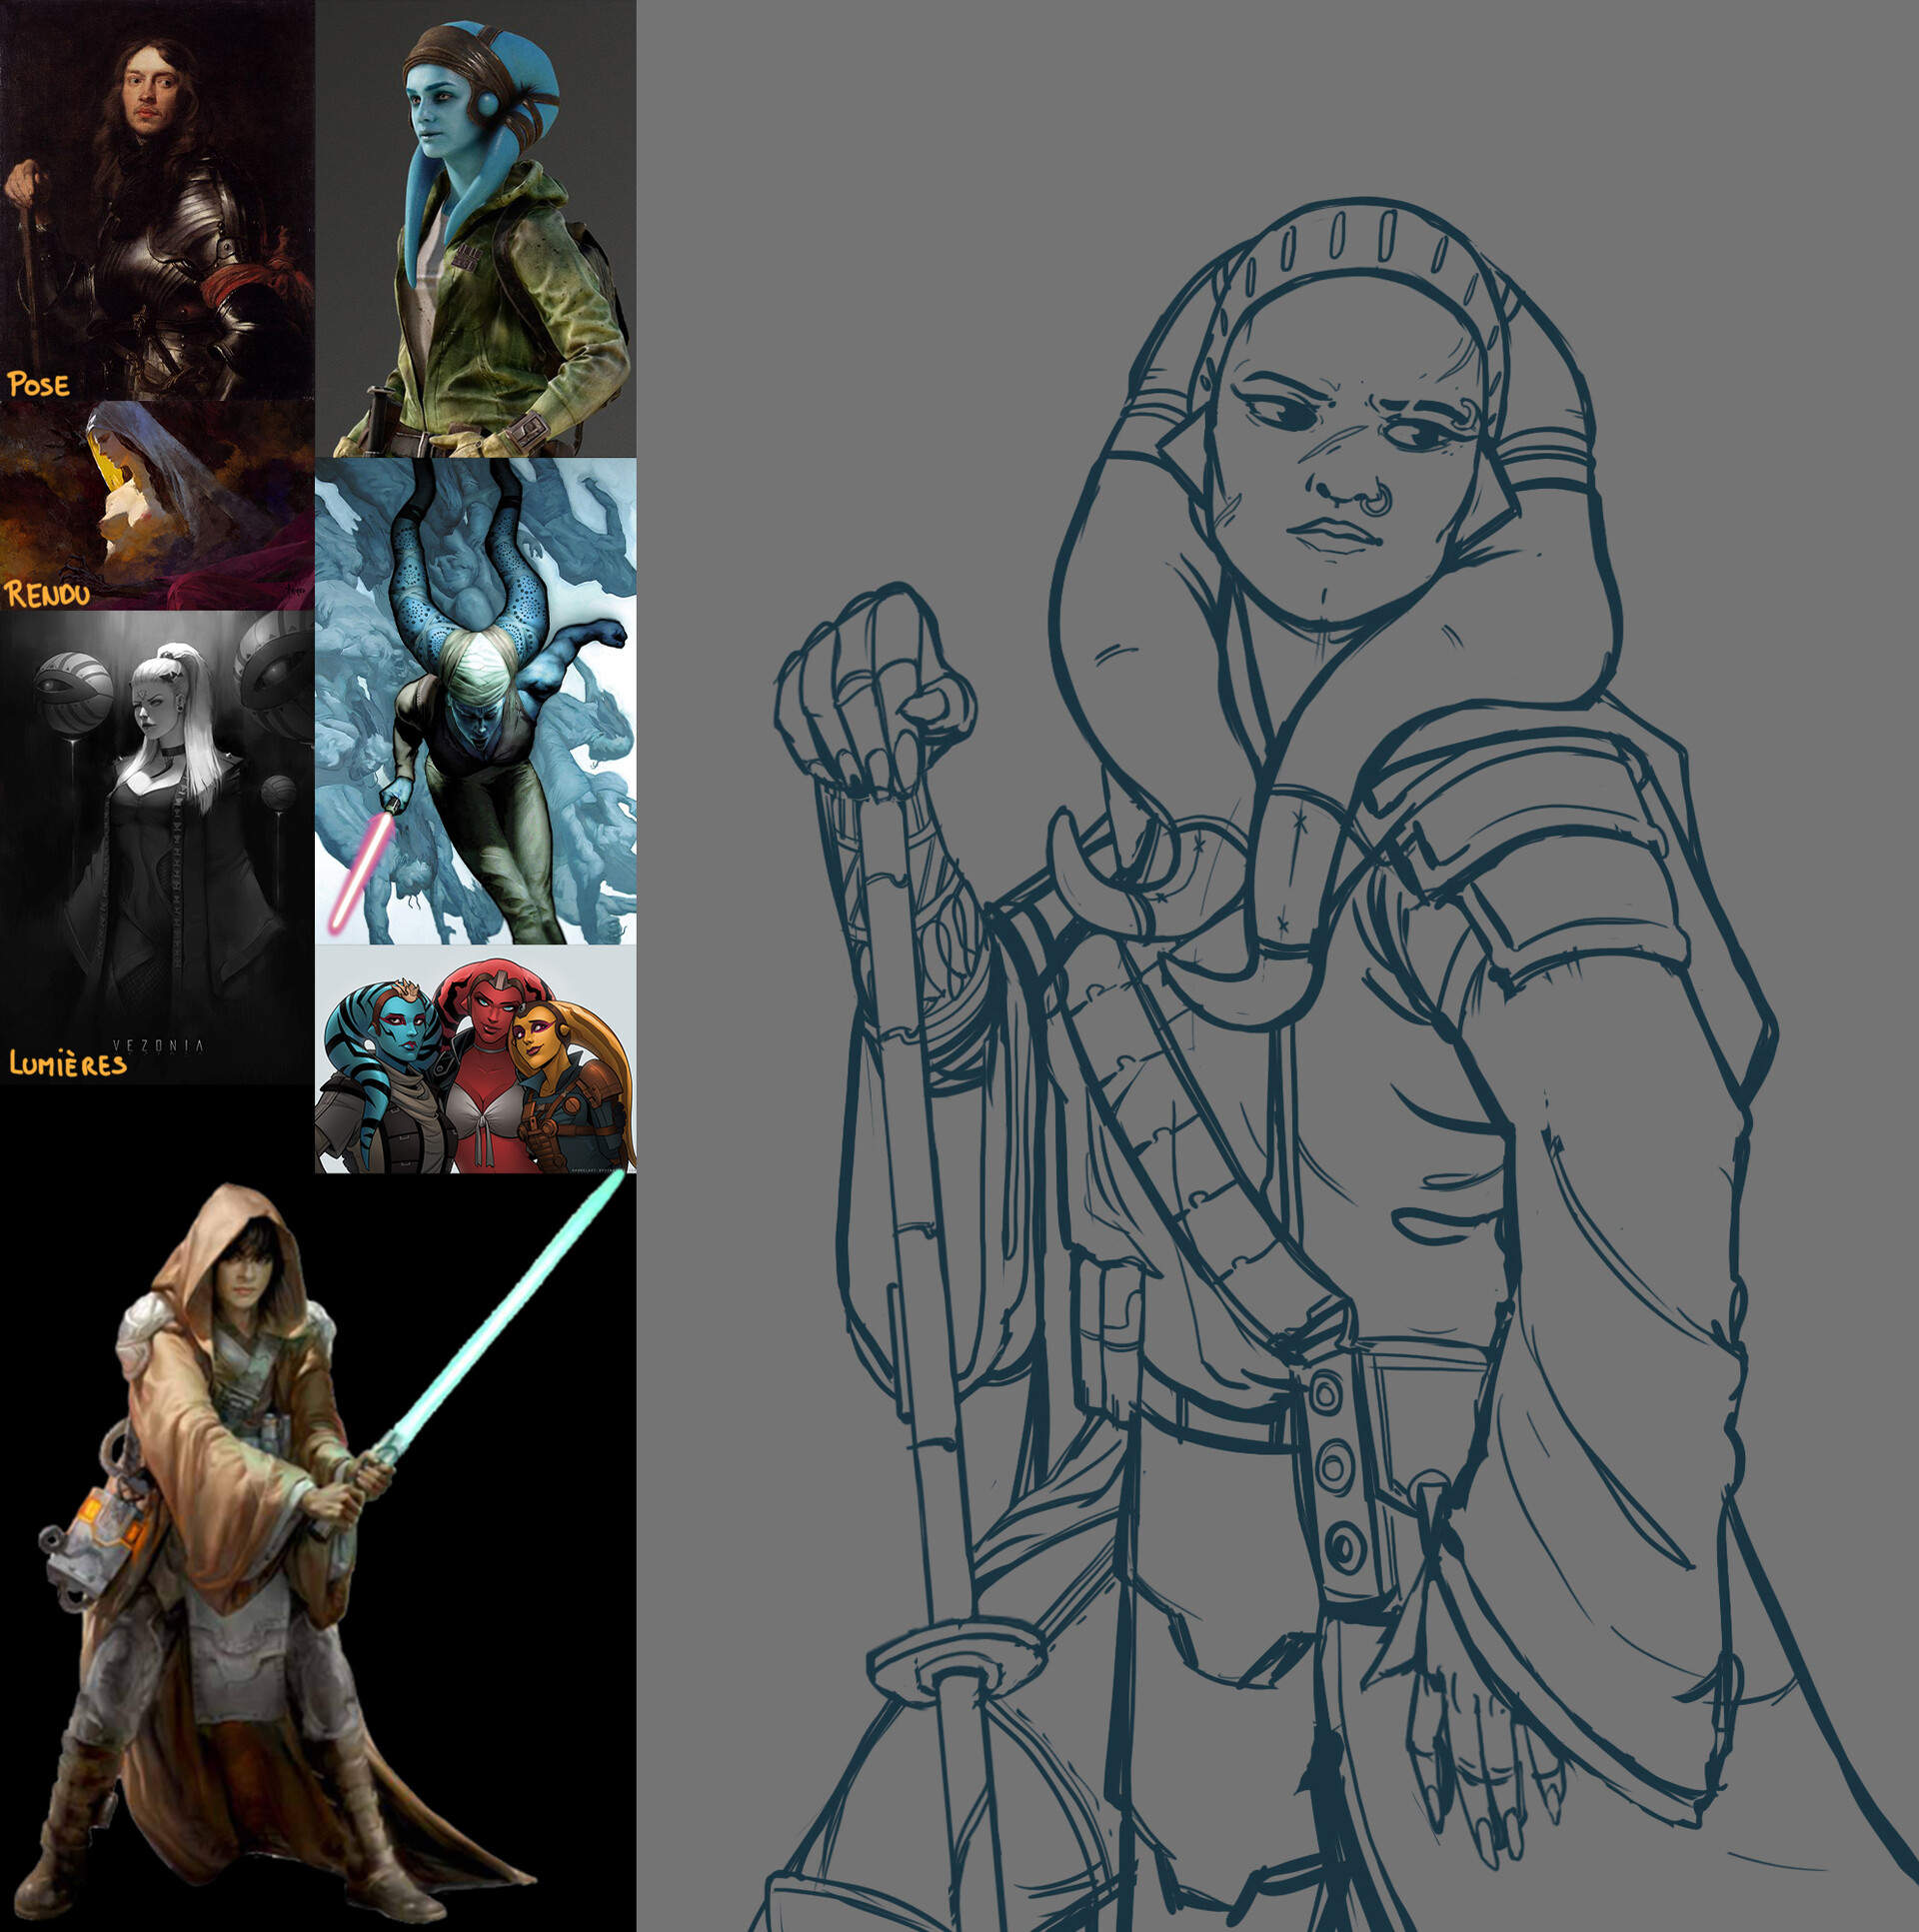The width and height of the screenshot is (1919, 1932).
Task: Click the orange LUMIÈRES label
Action: click(68, 1063)
